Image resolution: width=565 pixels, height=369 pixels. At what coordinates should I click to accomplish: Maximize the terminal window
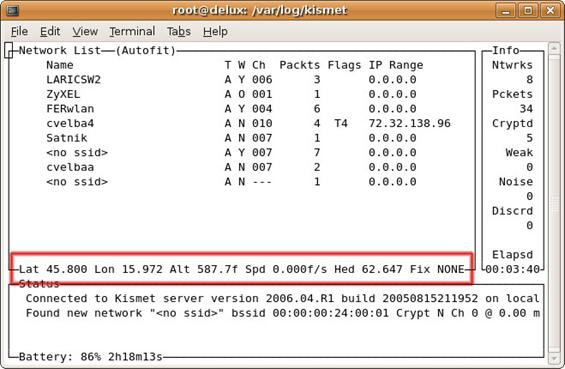coord(528,10)
